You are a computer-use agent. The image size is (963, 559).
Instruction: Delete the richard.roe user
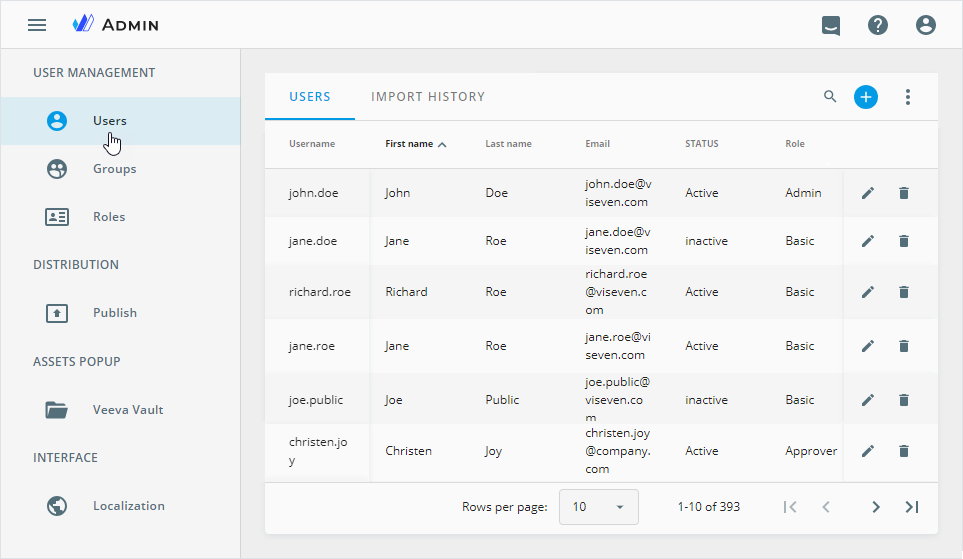click(904, 292)
